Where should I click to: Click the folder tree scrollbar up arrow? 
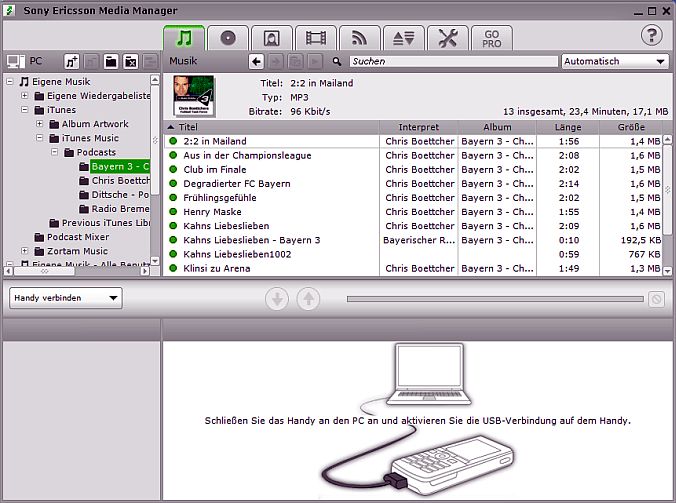click(155, 80)
